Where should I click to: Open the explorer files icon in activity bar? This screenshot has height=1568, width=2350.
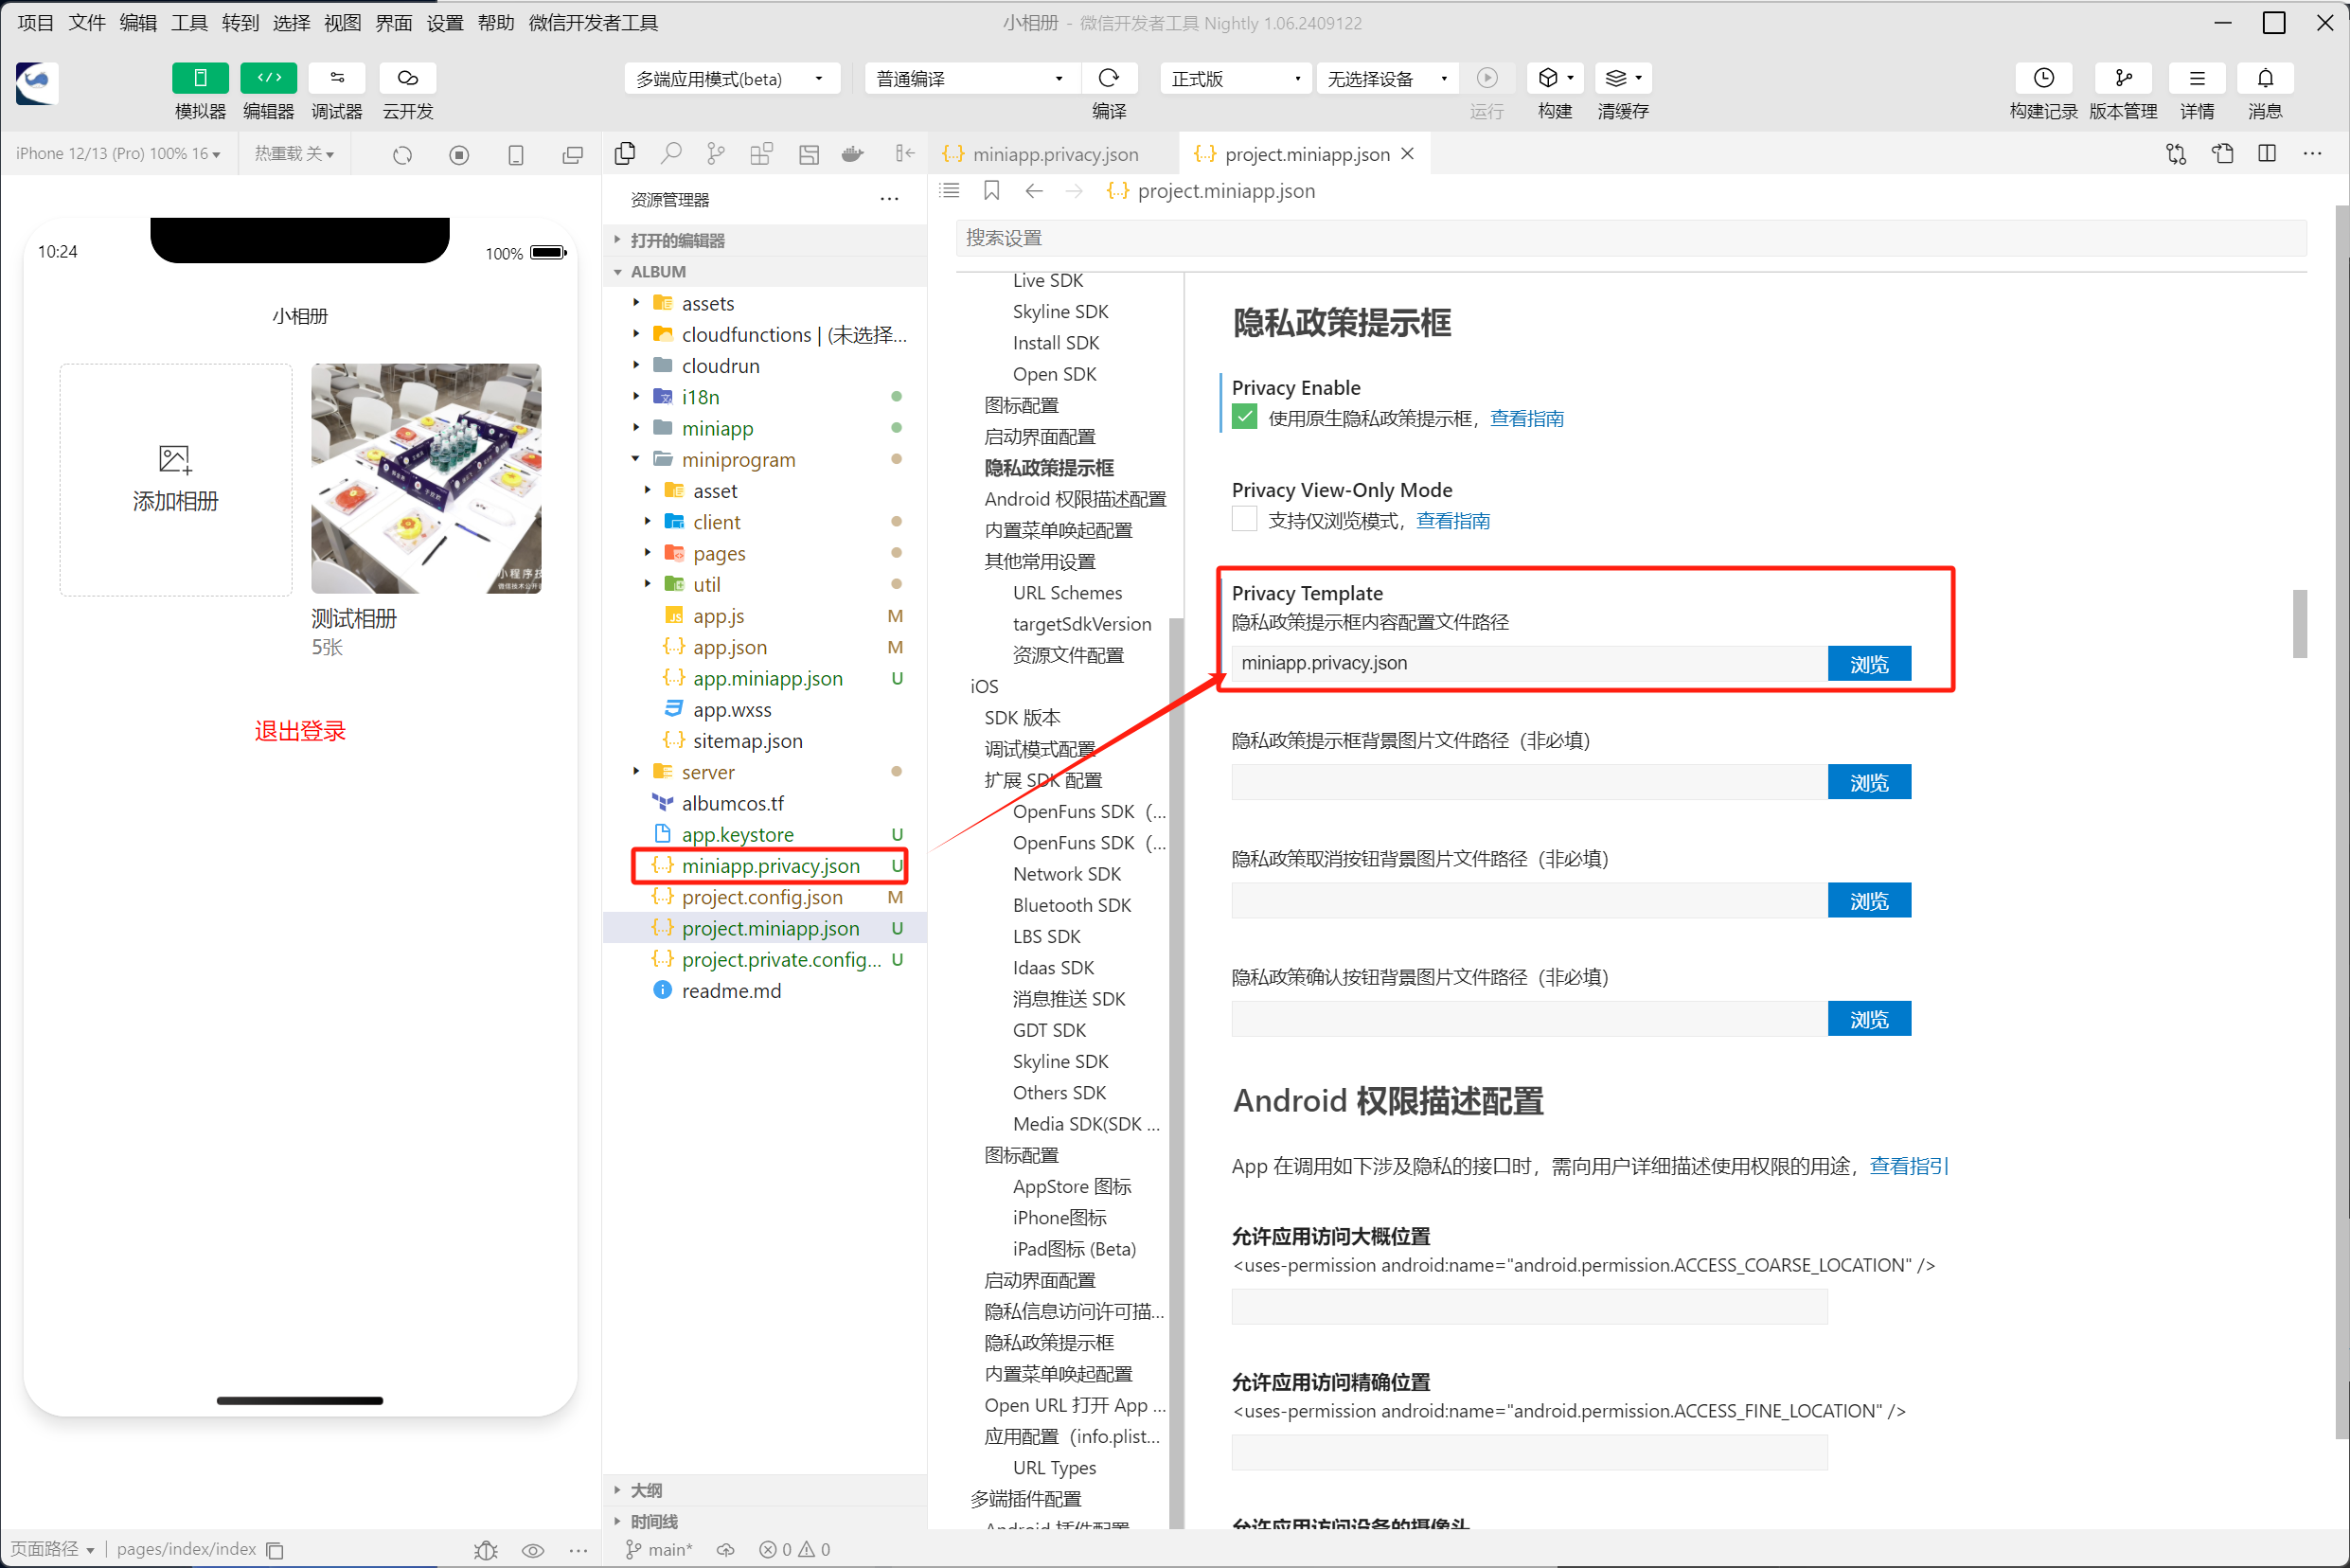[625, 153]
